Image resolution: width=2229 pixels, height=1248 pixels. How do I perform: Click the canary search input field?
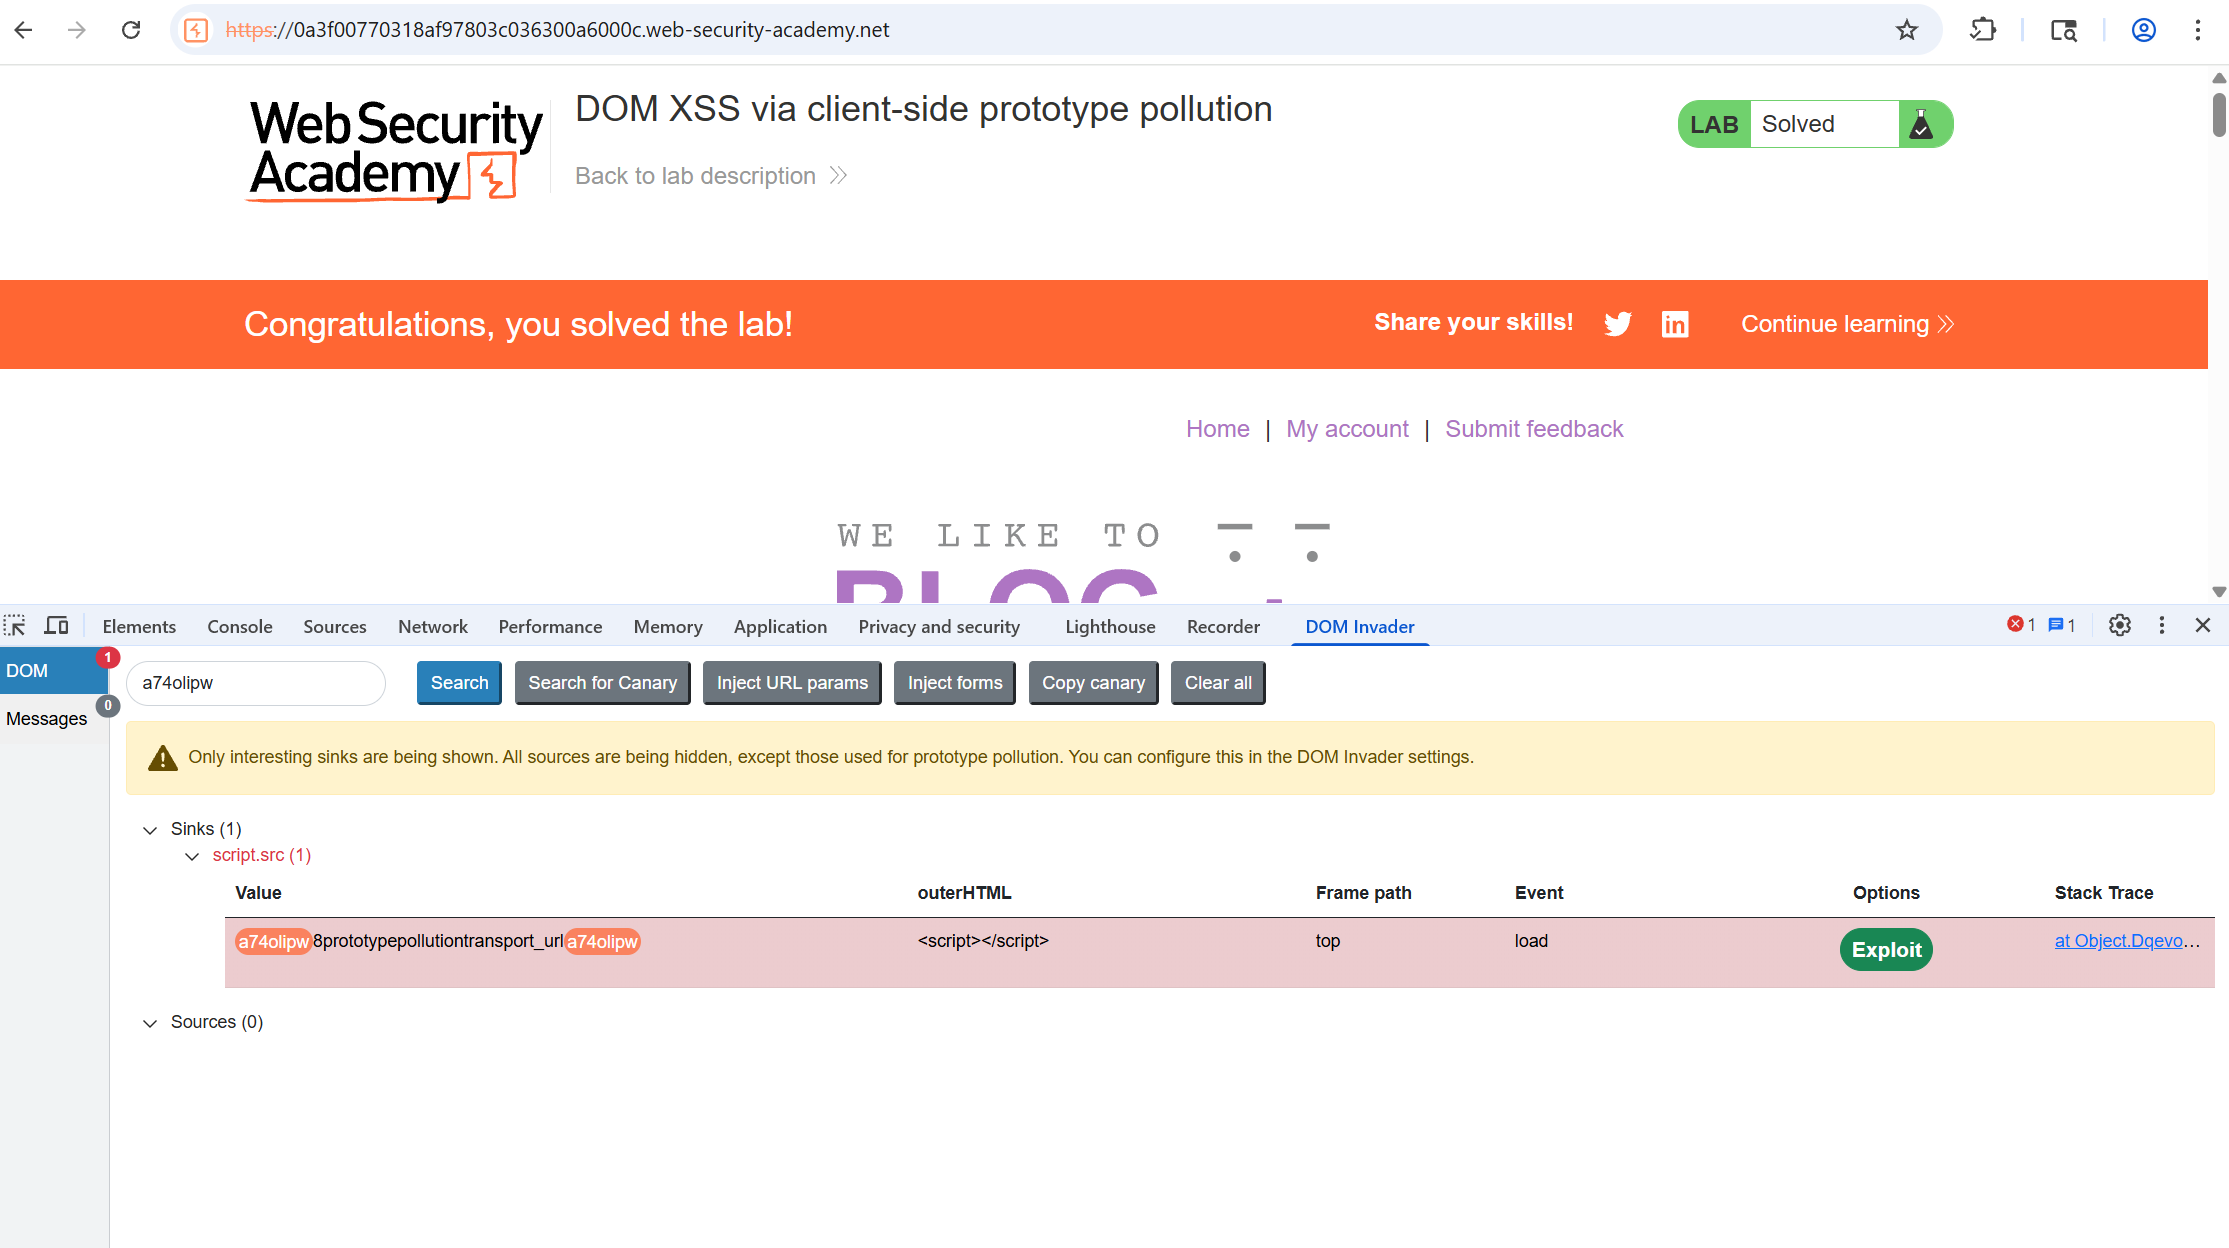pos(256,683)
